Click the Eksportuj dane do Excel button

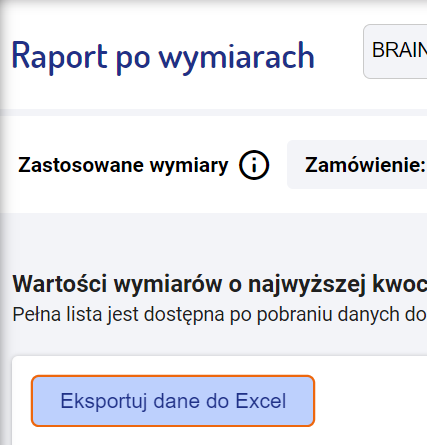(173, 401)
